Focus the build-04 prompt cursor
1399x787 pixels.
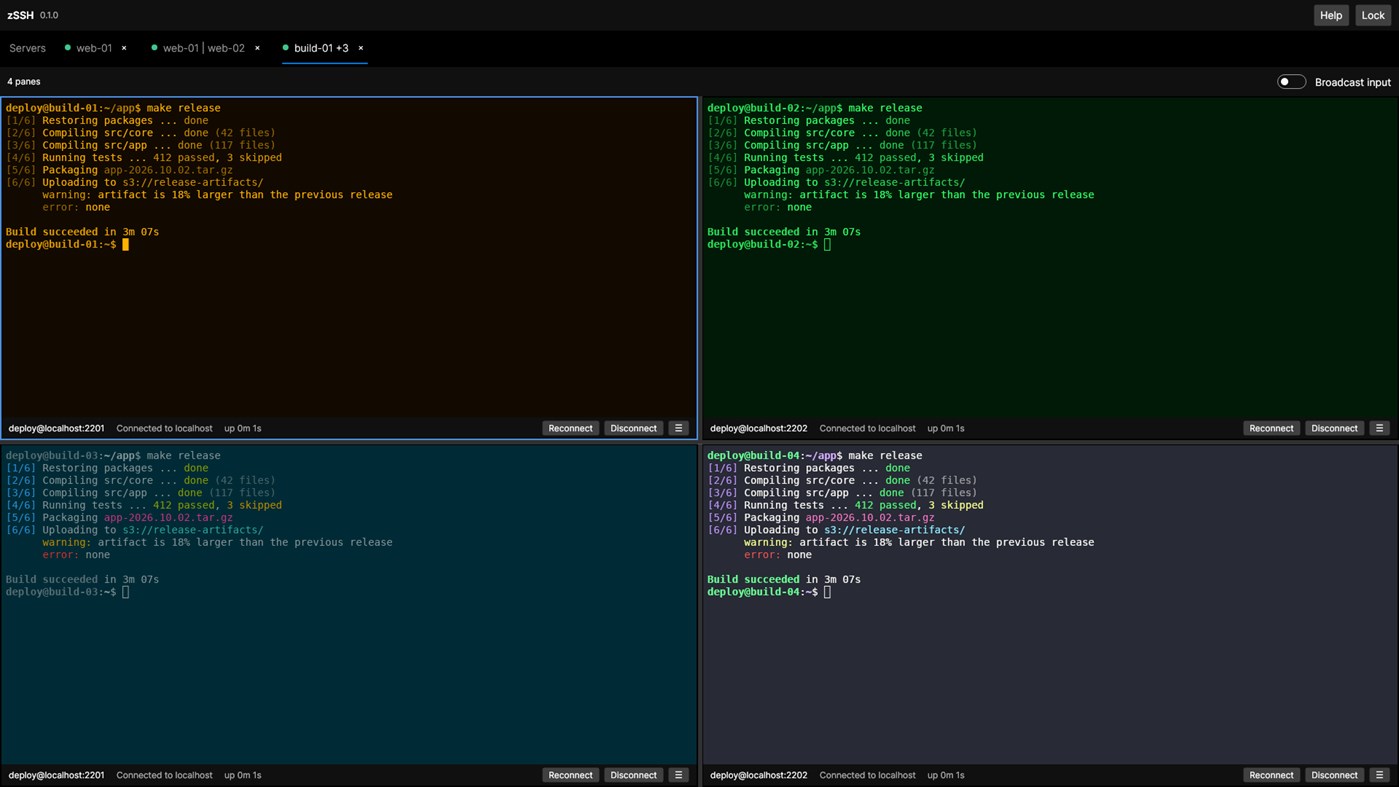click(827, 592)
